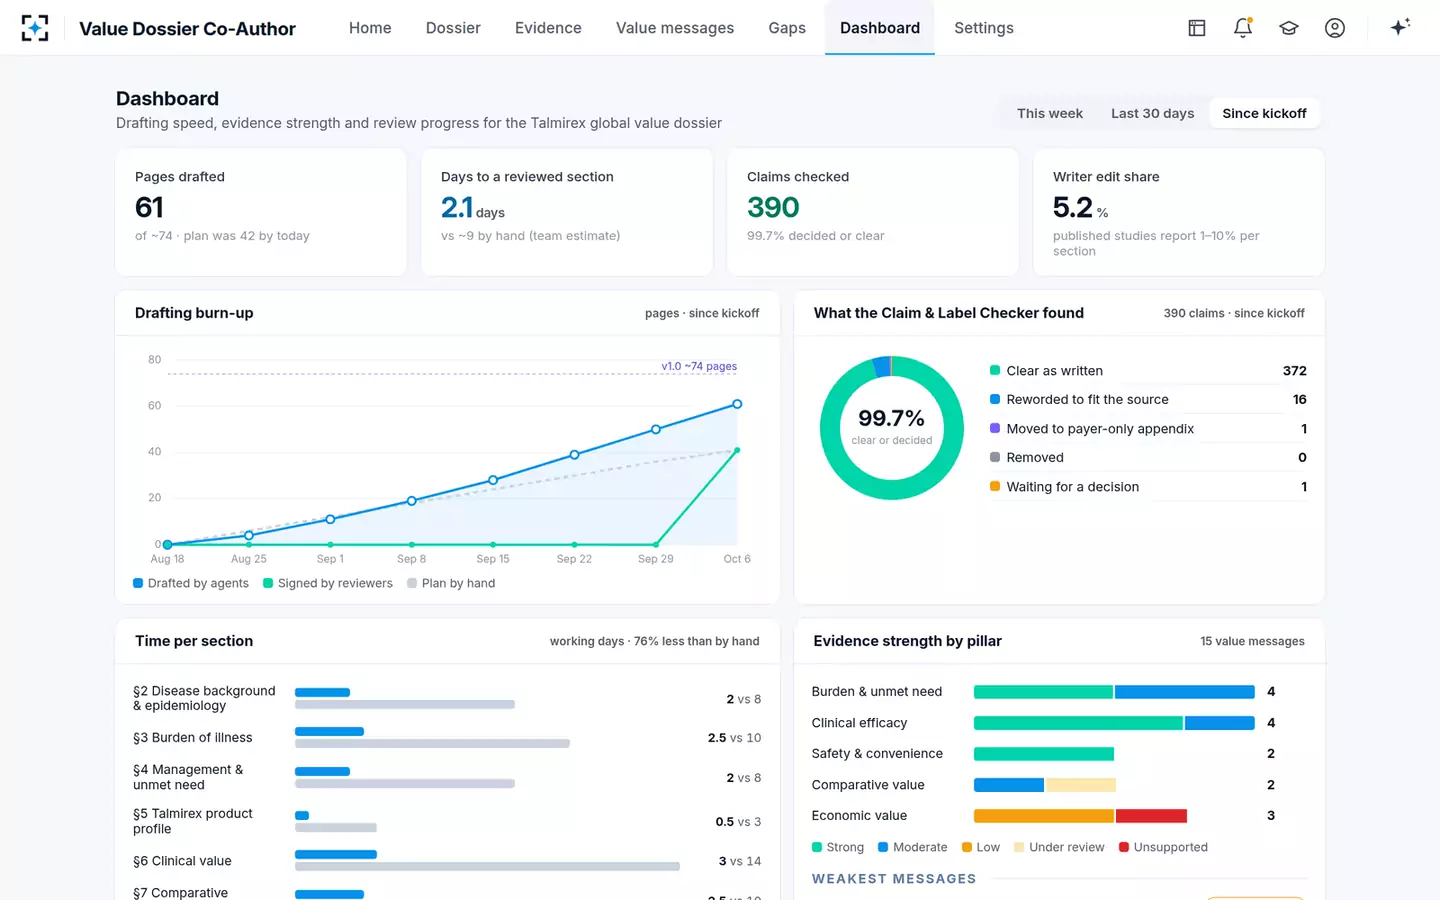This screenshot has height=900, width=1440.
Task: Click the Unsupported legend swatch
Action: (x=1124, y=847)
